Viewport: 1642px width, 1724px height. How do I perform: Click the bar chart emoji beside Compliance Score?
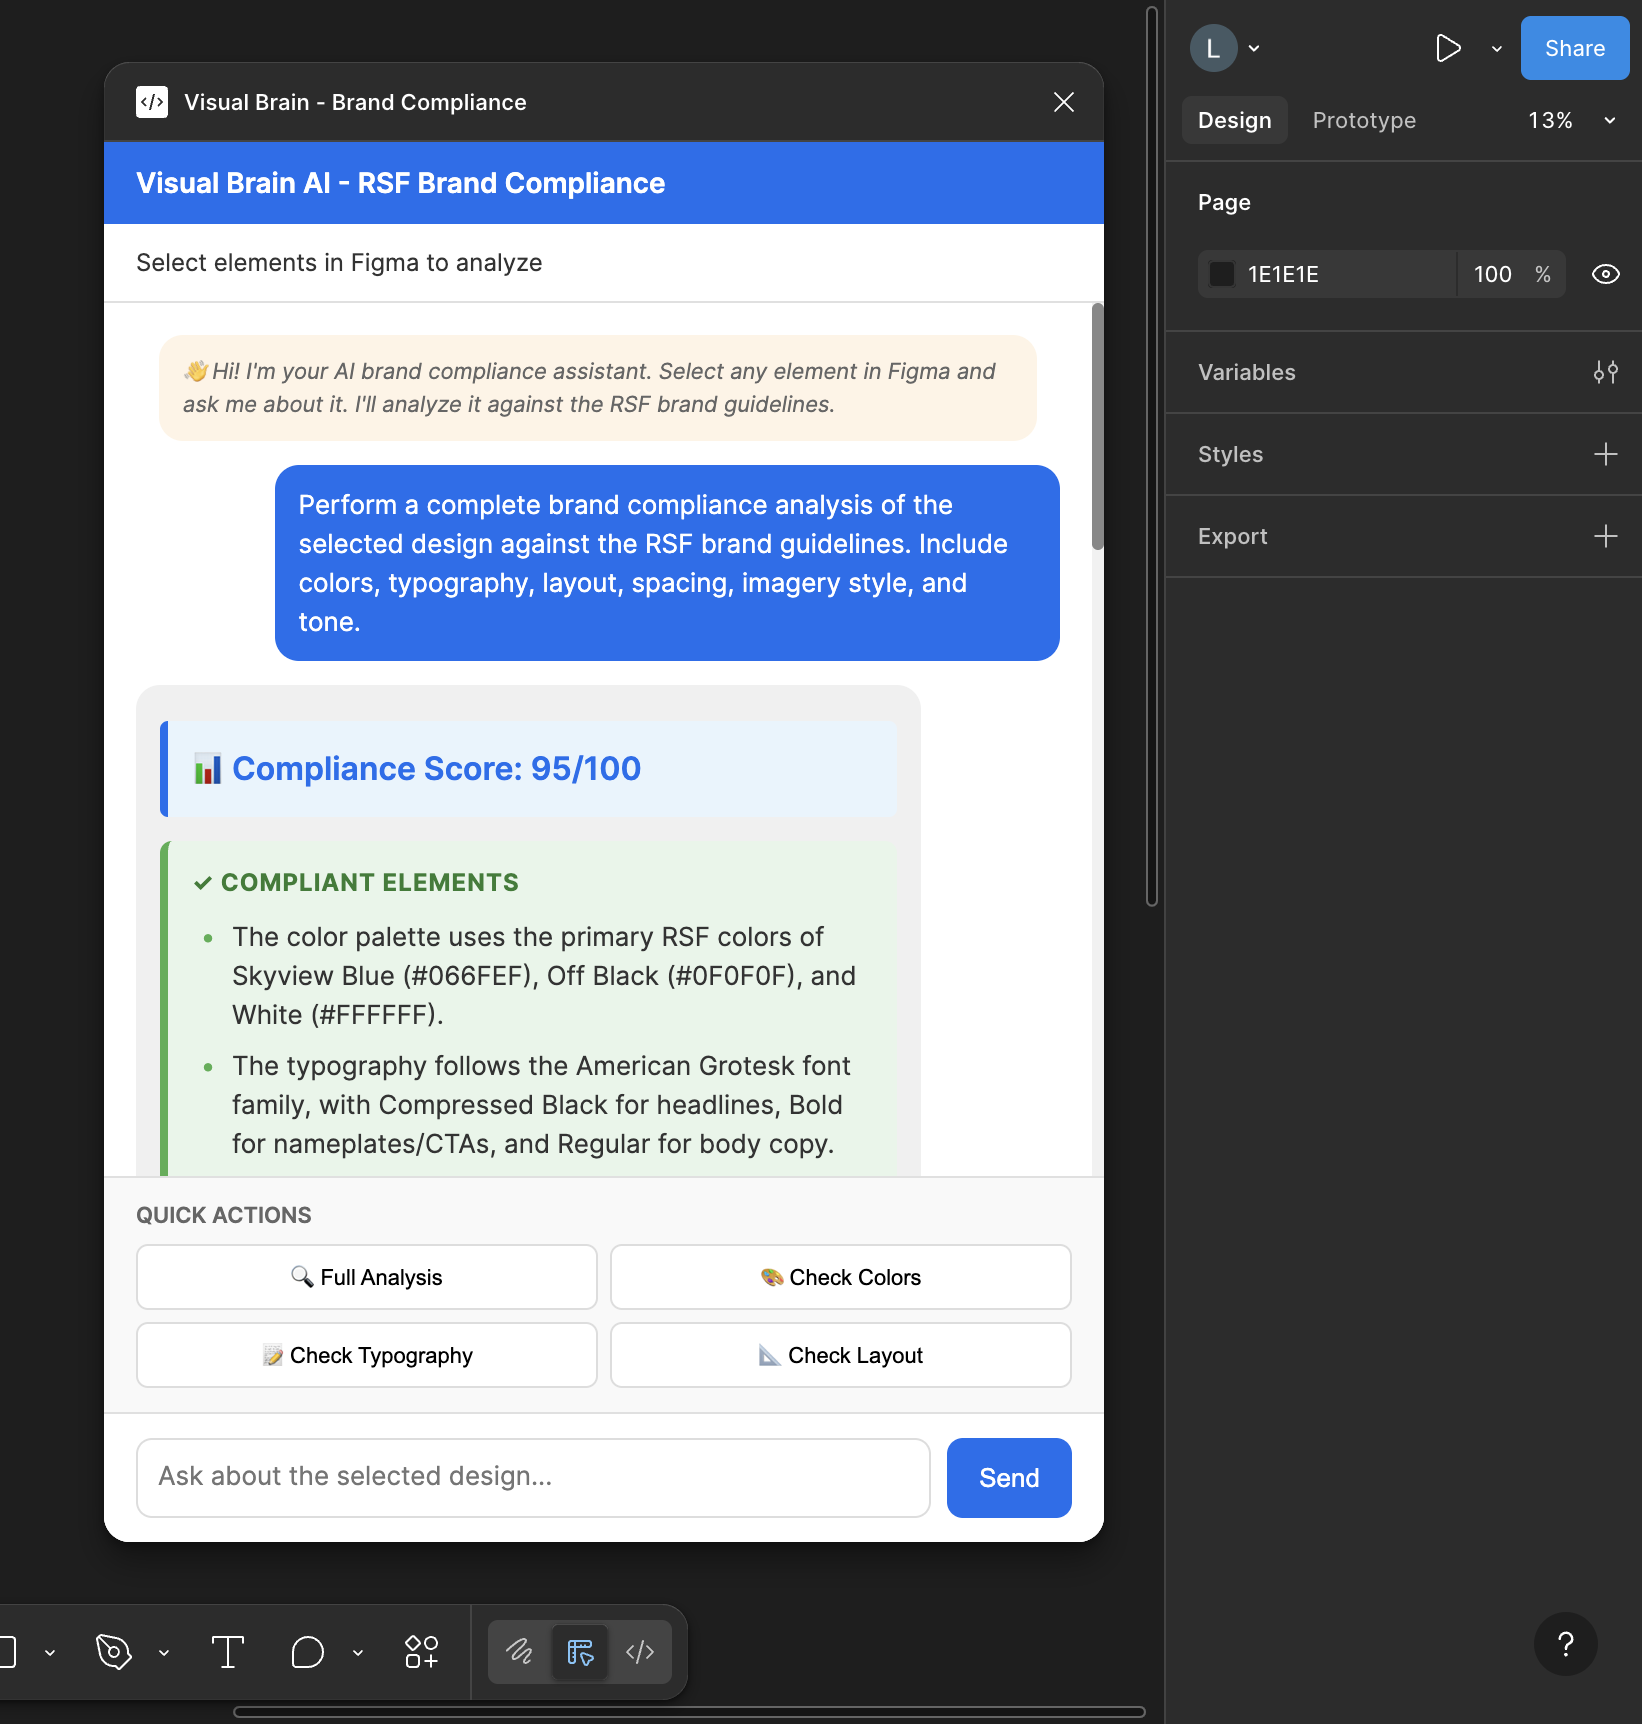click(208, 769)
